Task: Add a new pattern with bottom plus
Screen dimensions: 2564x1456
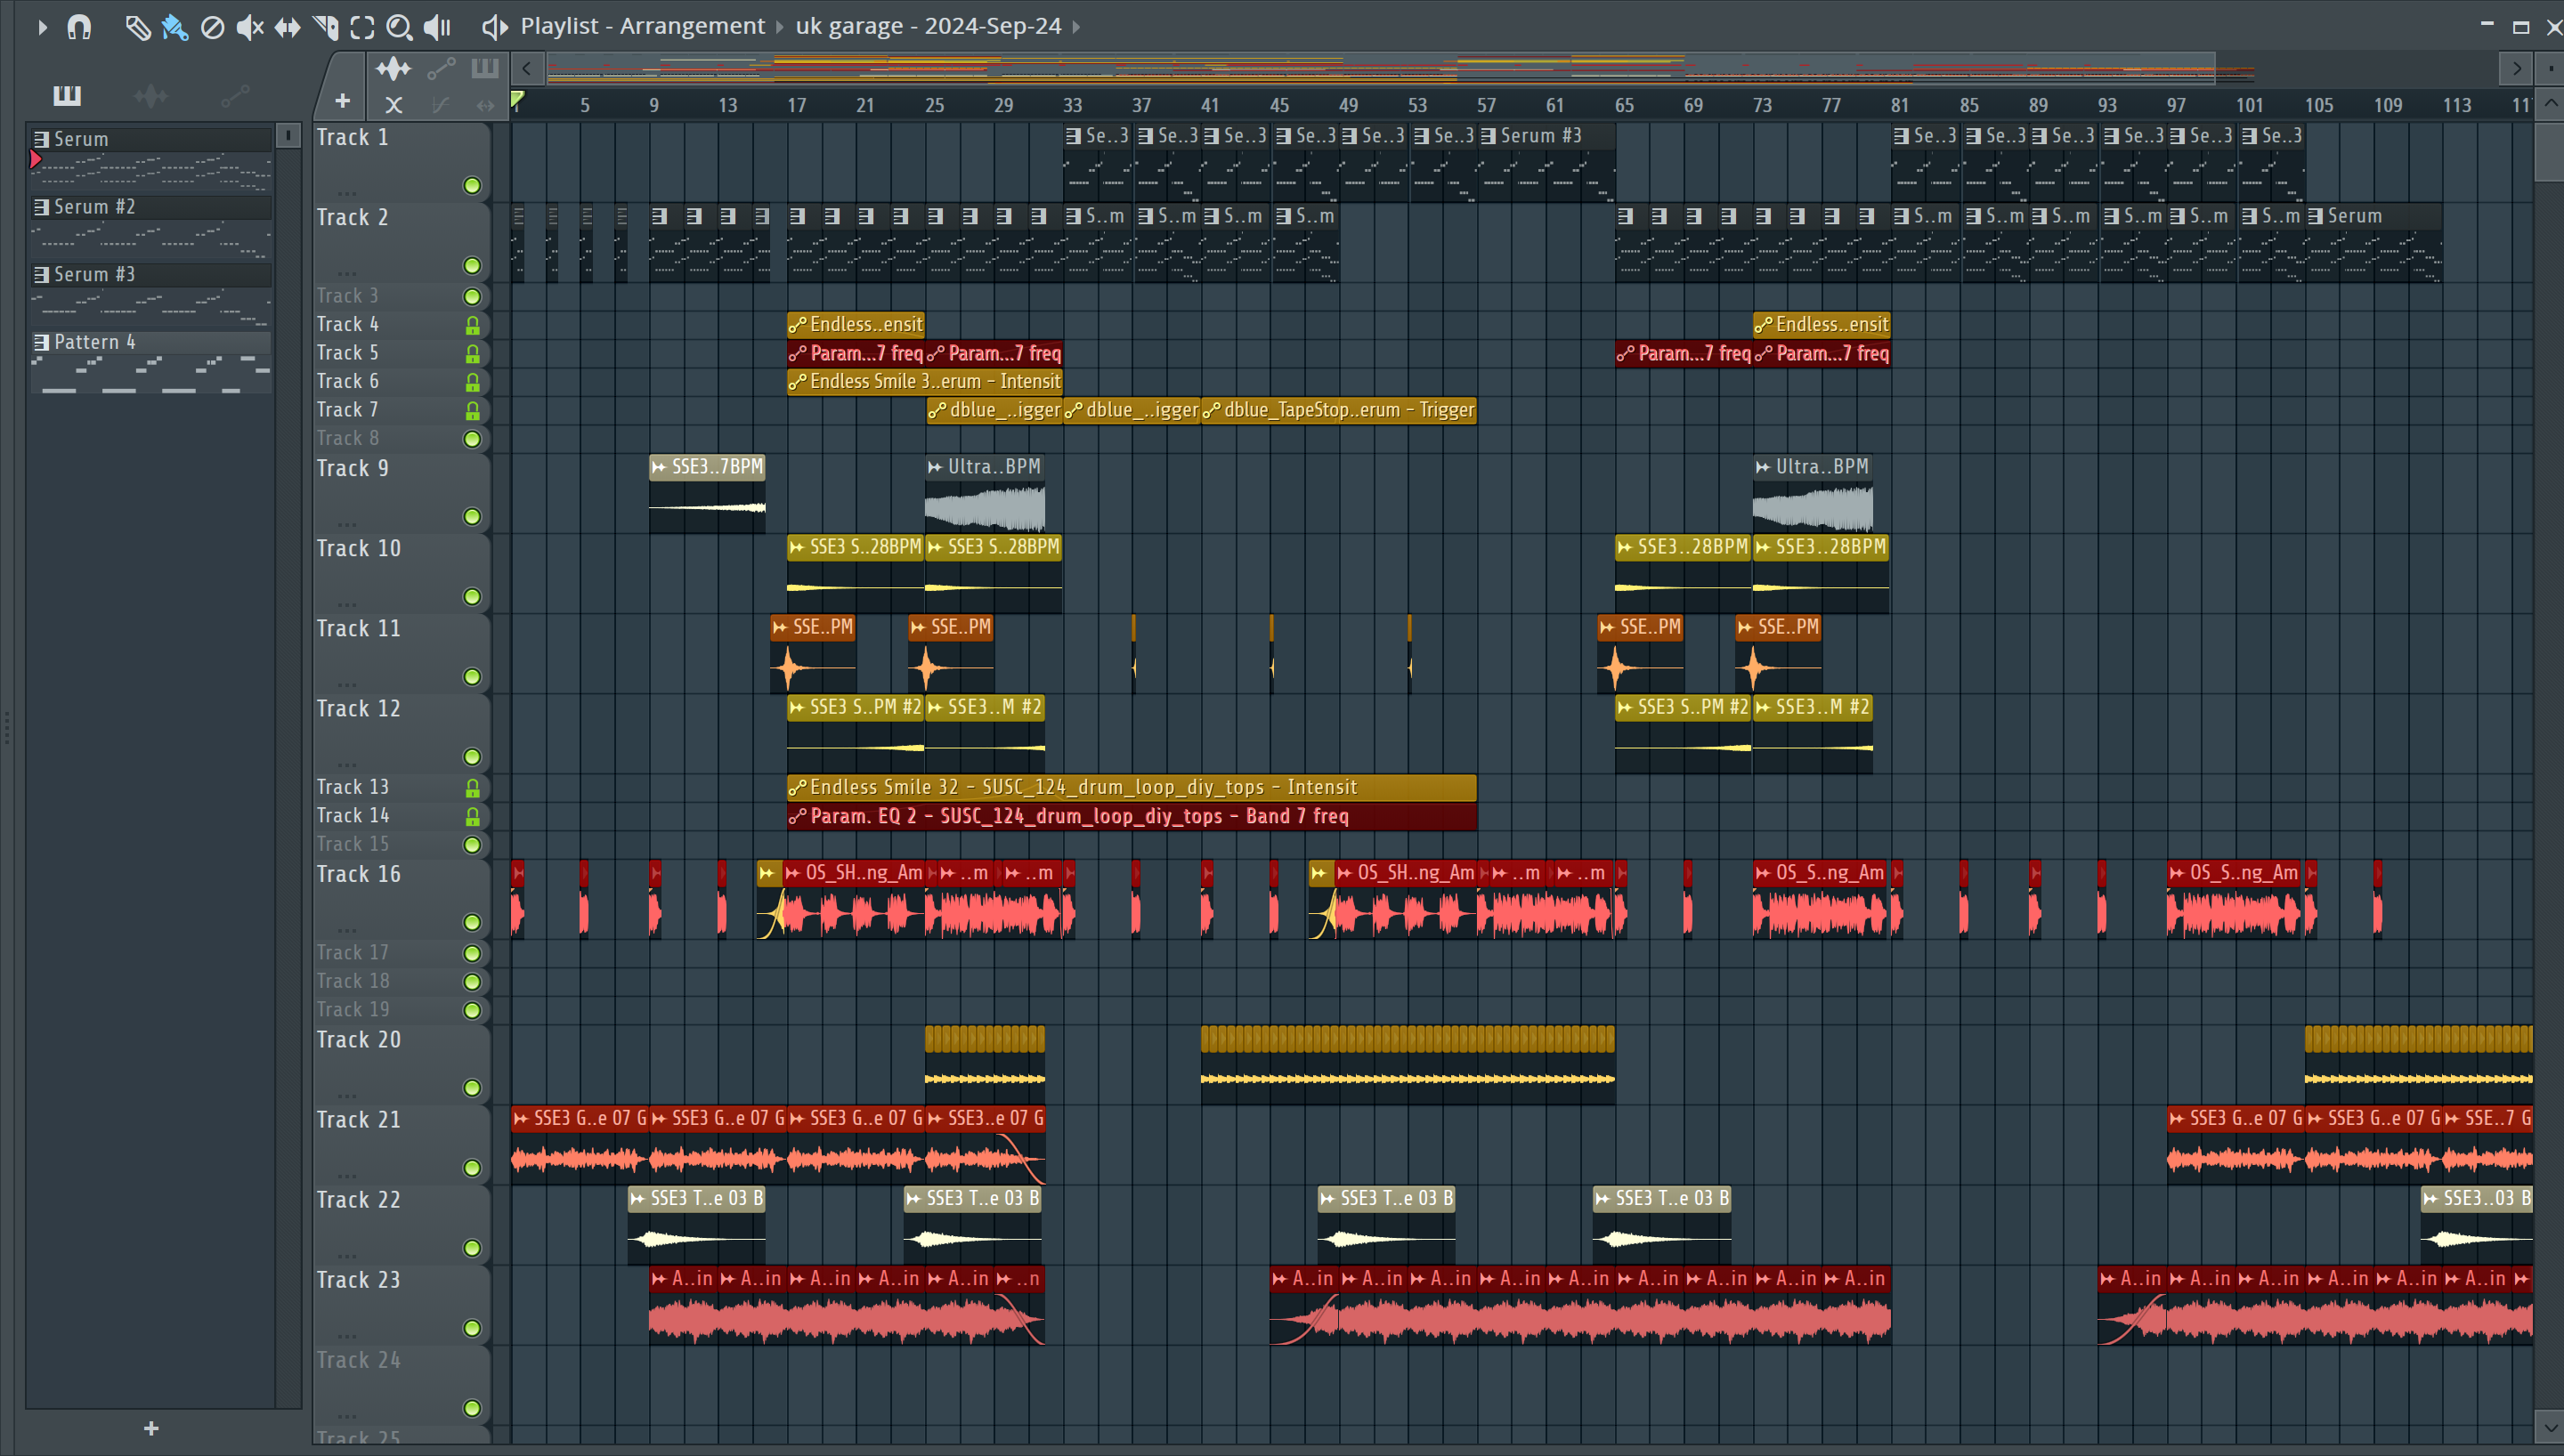Action: pos(151,1428)
